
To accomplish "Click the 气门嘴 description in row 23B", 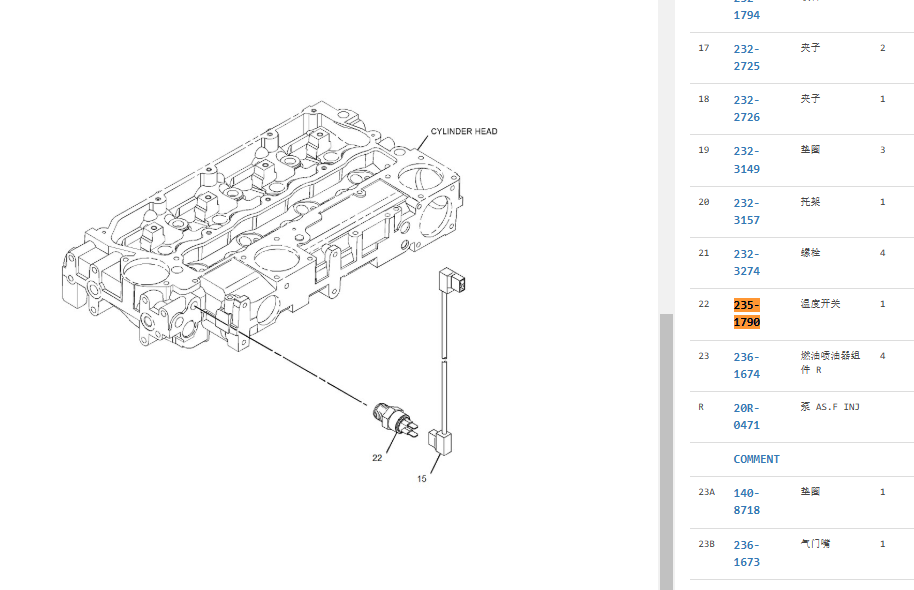I will click(x=815, y=543).
